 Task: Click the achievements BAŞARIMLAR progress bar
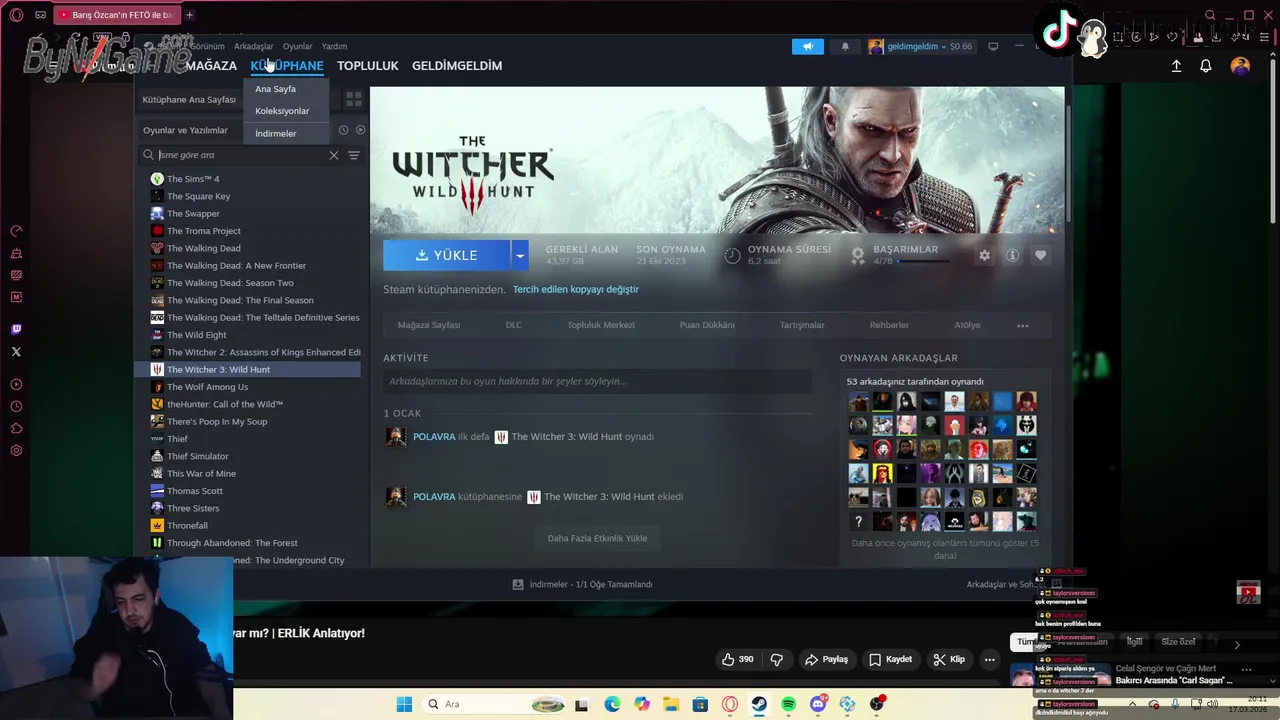click(x=923, y=261)
